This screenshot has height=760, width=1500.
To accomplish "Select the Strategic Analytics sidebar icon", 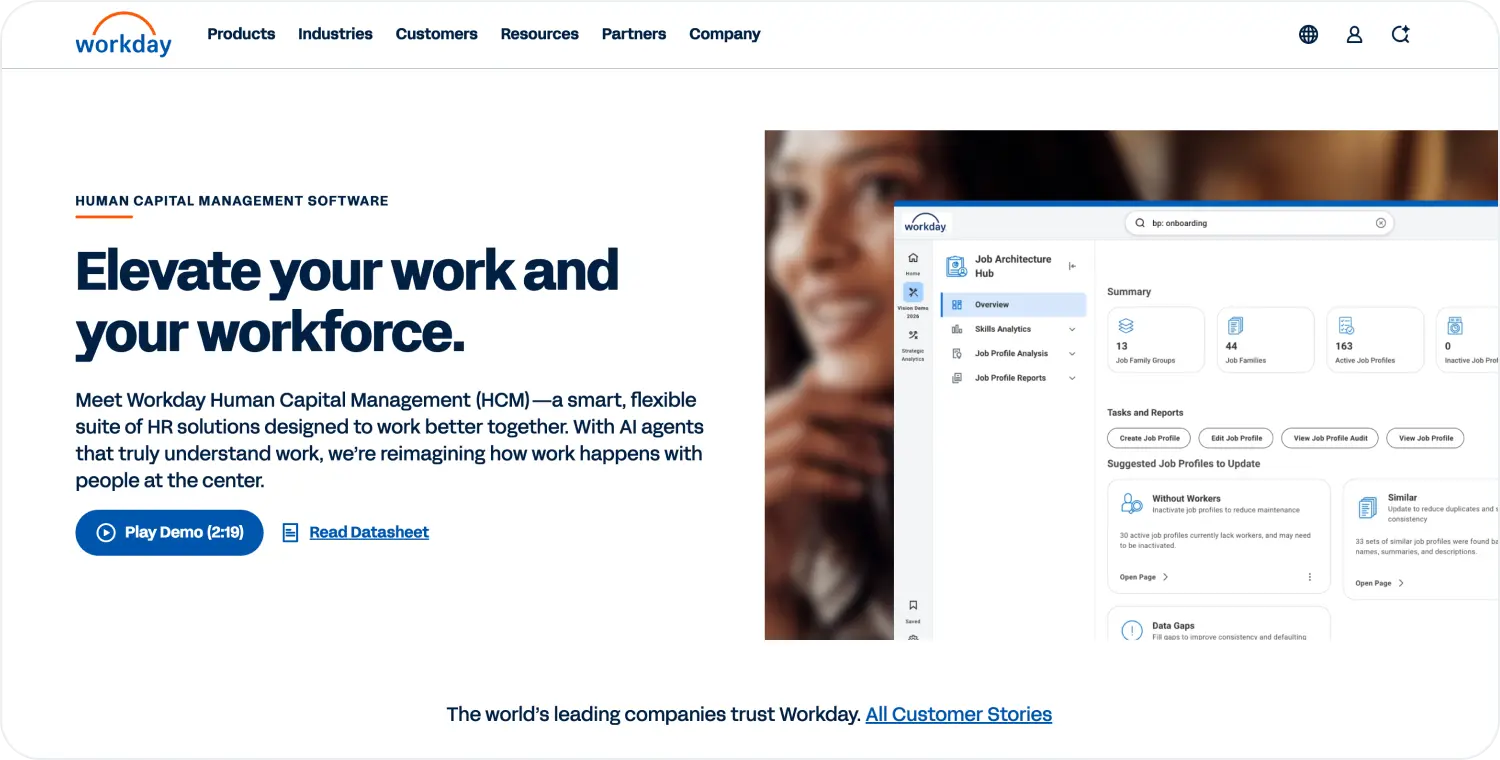I will 913,336.
